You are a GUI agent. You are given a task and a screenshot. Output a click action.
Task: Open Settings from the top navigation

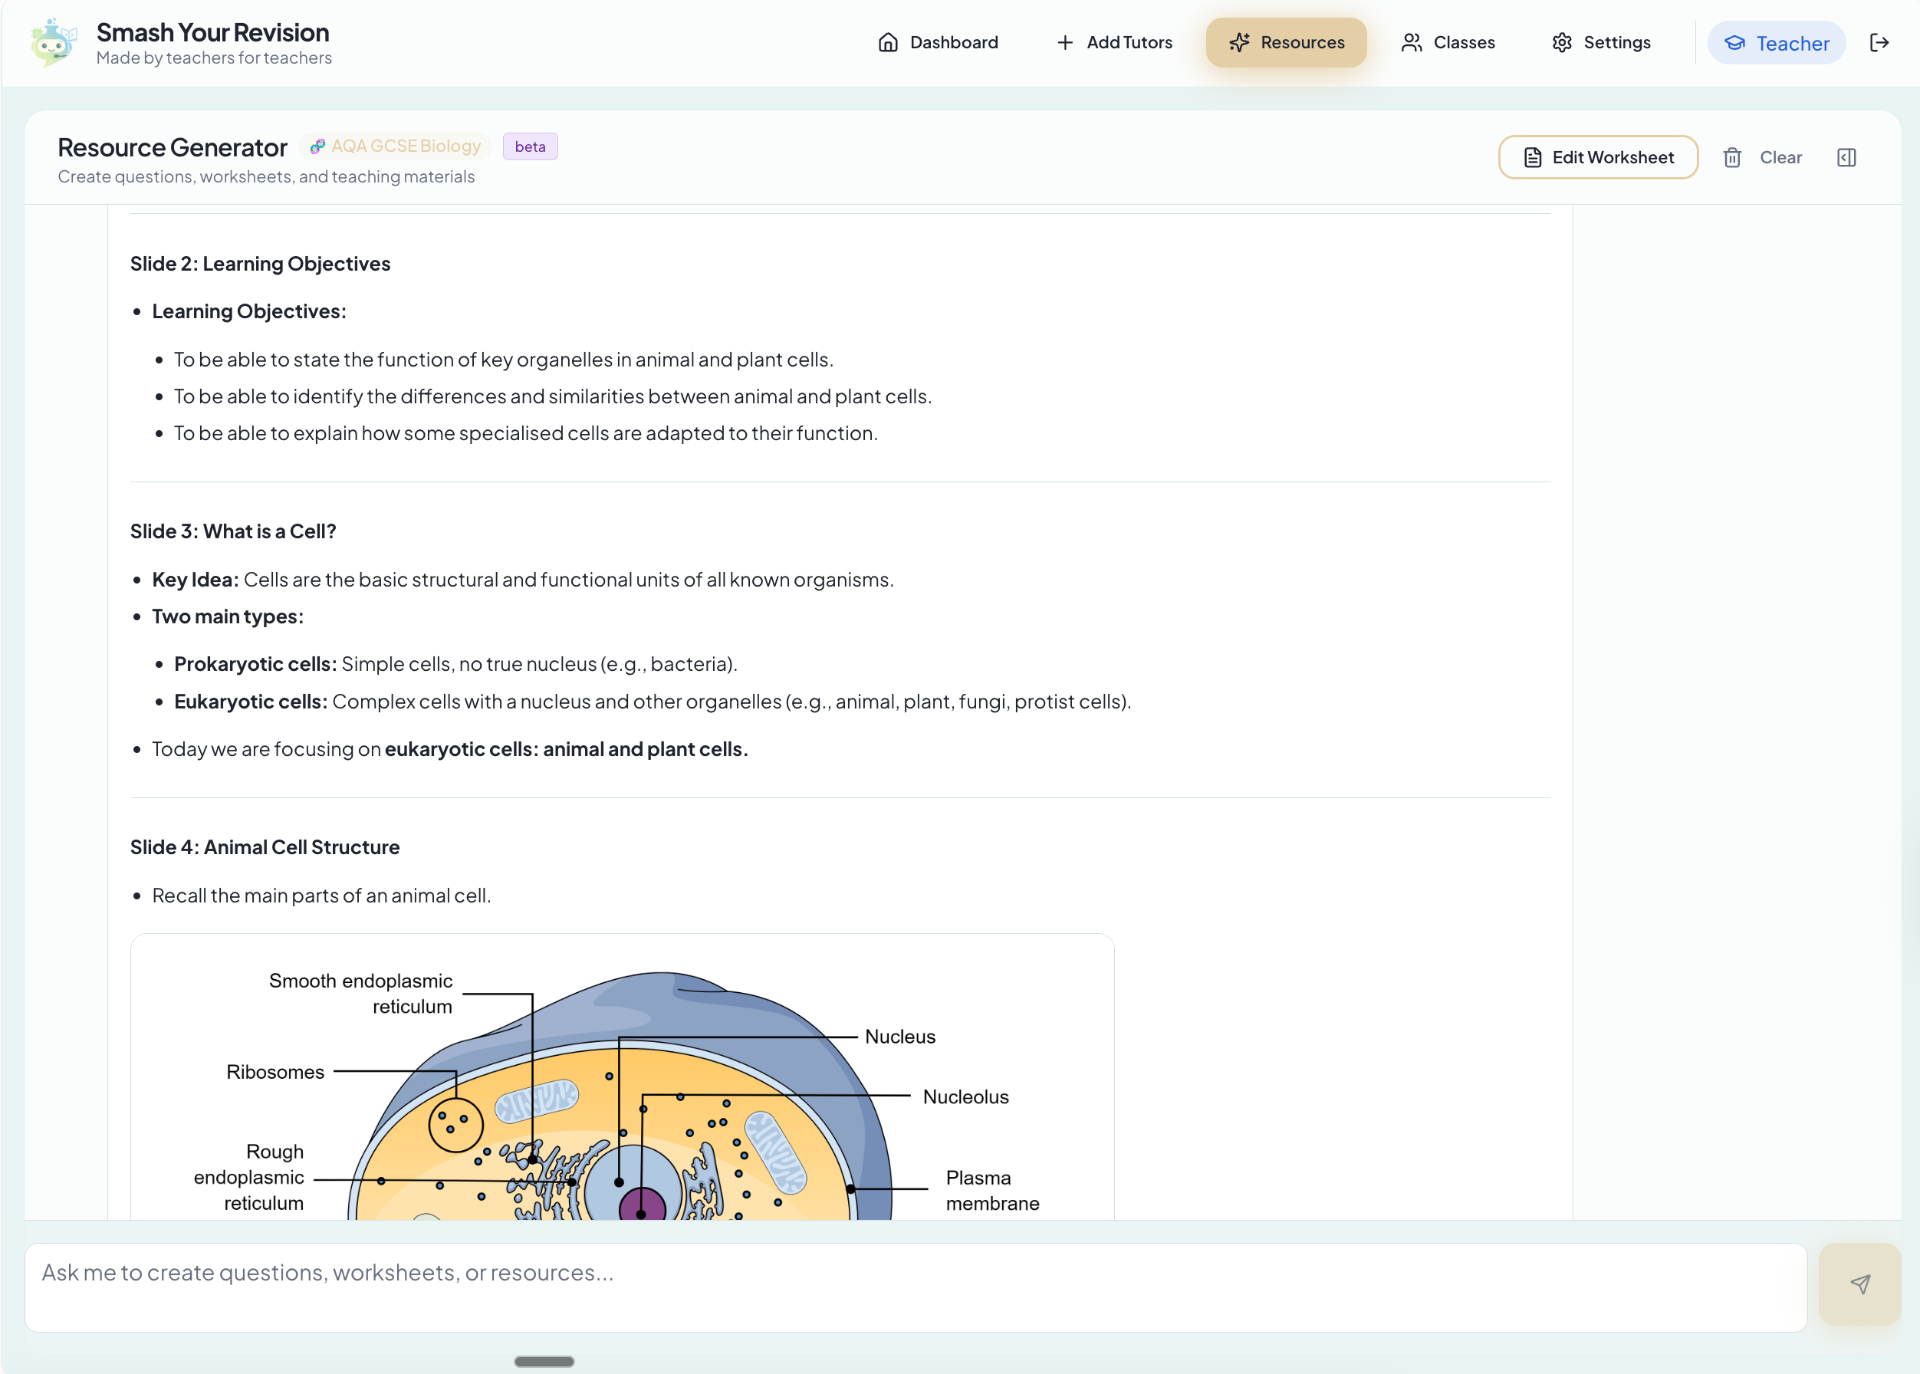coord(1601,42)
